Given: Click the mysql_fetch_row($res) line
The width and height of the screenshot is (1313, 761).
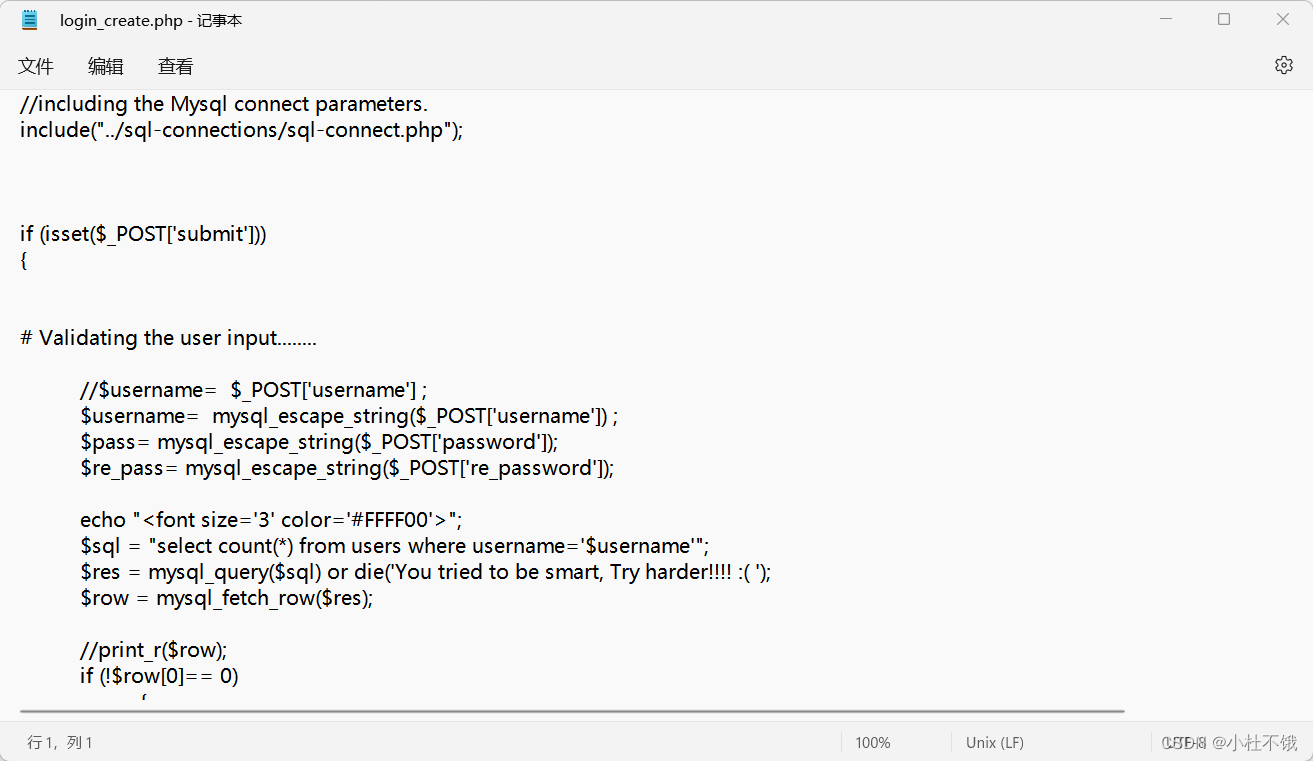Looking at the screenshot, I should [x=226, y=597].
